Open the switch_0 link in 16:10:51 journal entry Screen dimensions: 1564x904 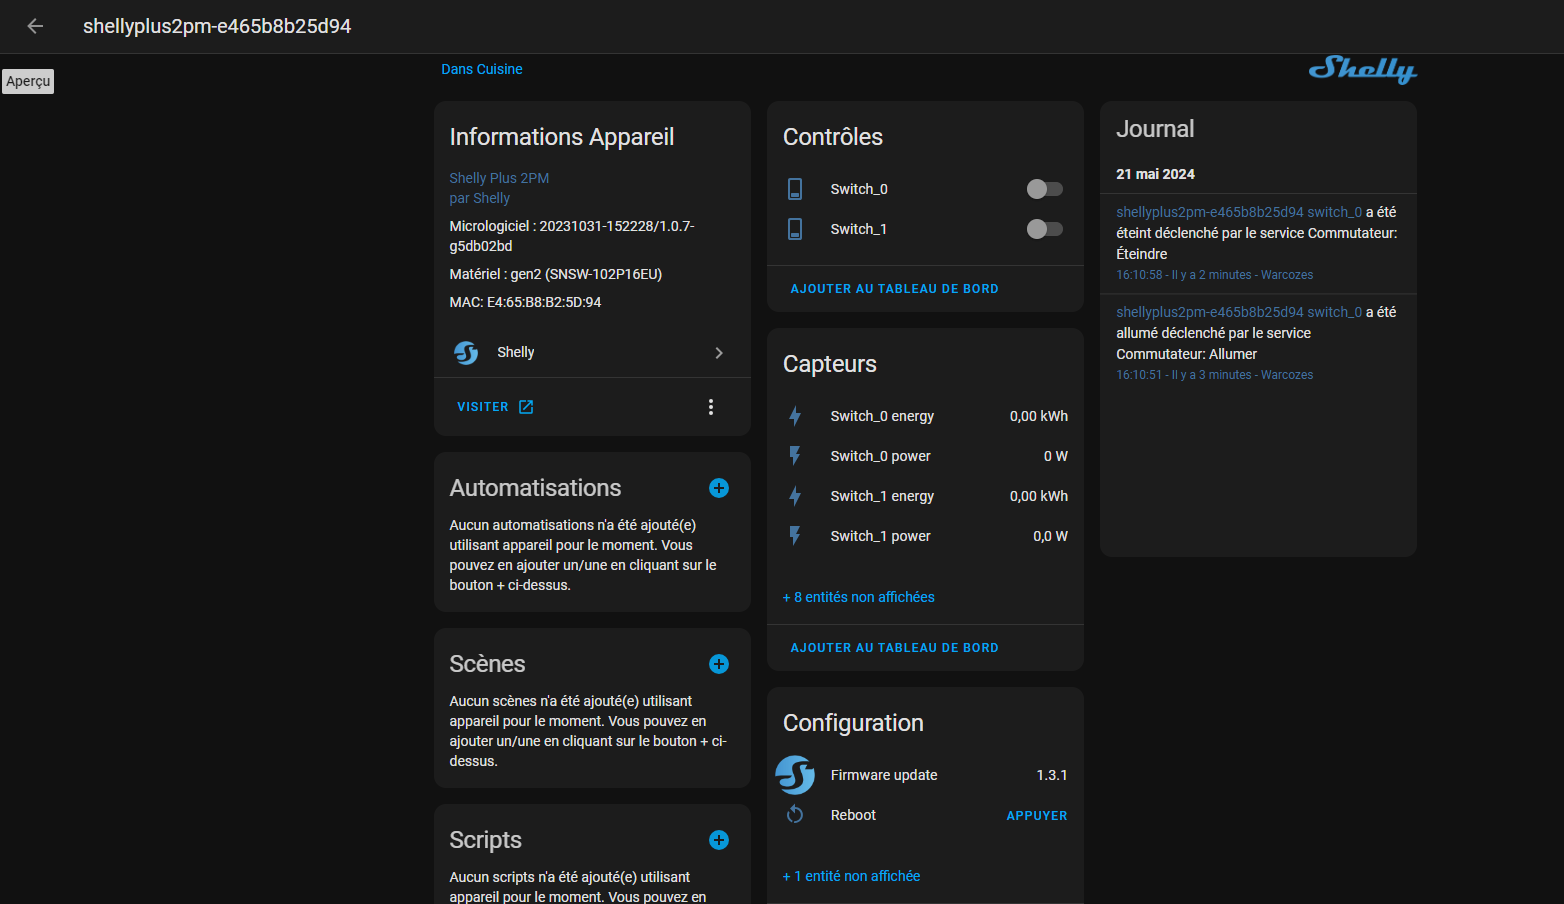coord(1334,312)
